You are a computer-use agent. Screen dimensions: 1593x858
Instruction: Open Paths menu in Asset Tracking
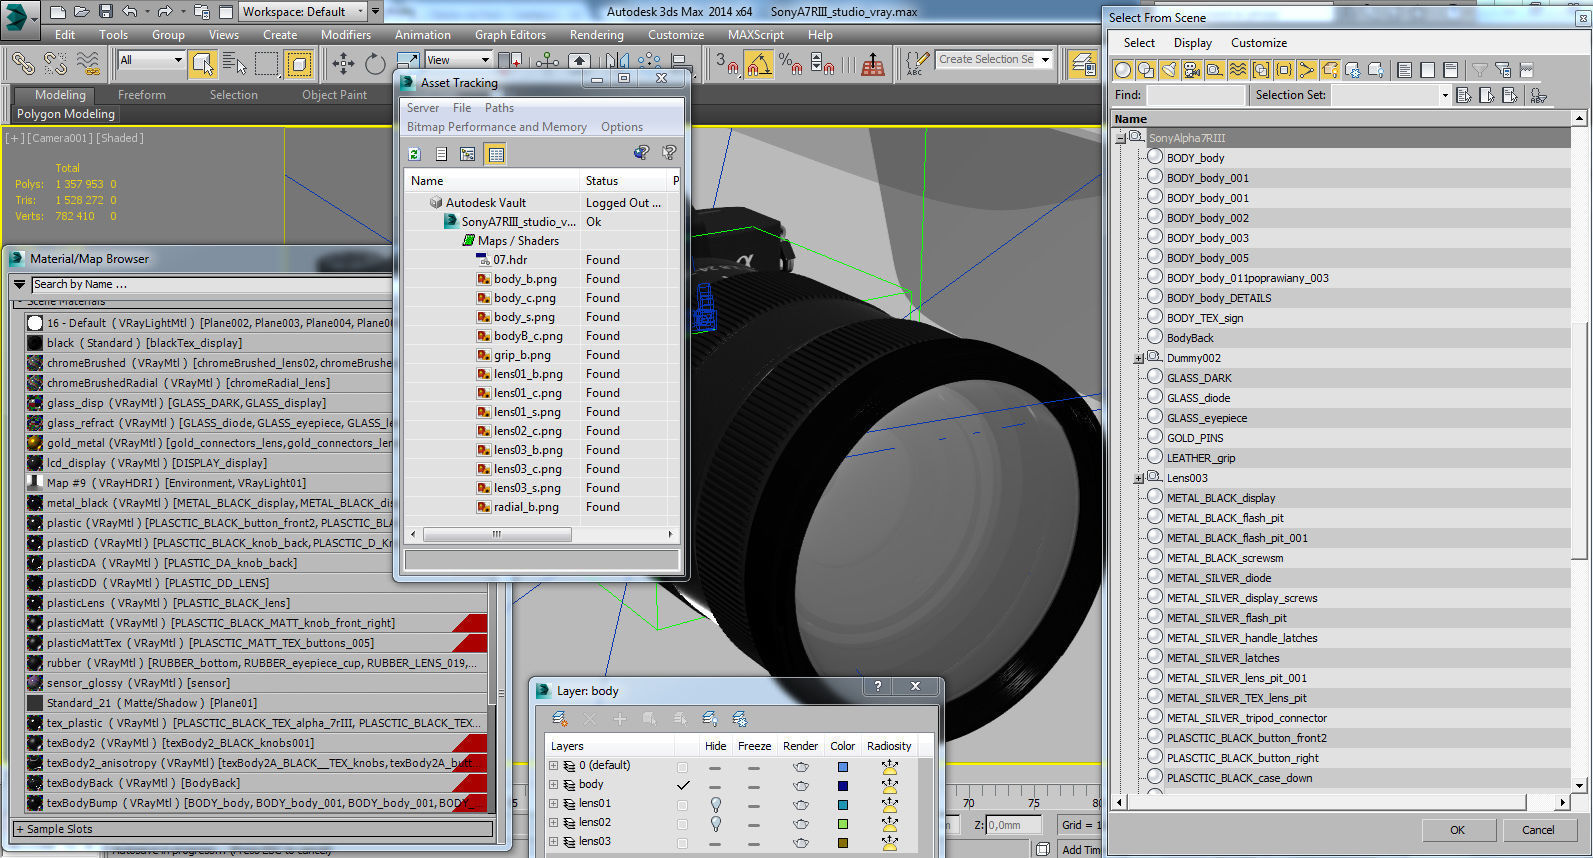499,108
